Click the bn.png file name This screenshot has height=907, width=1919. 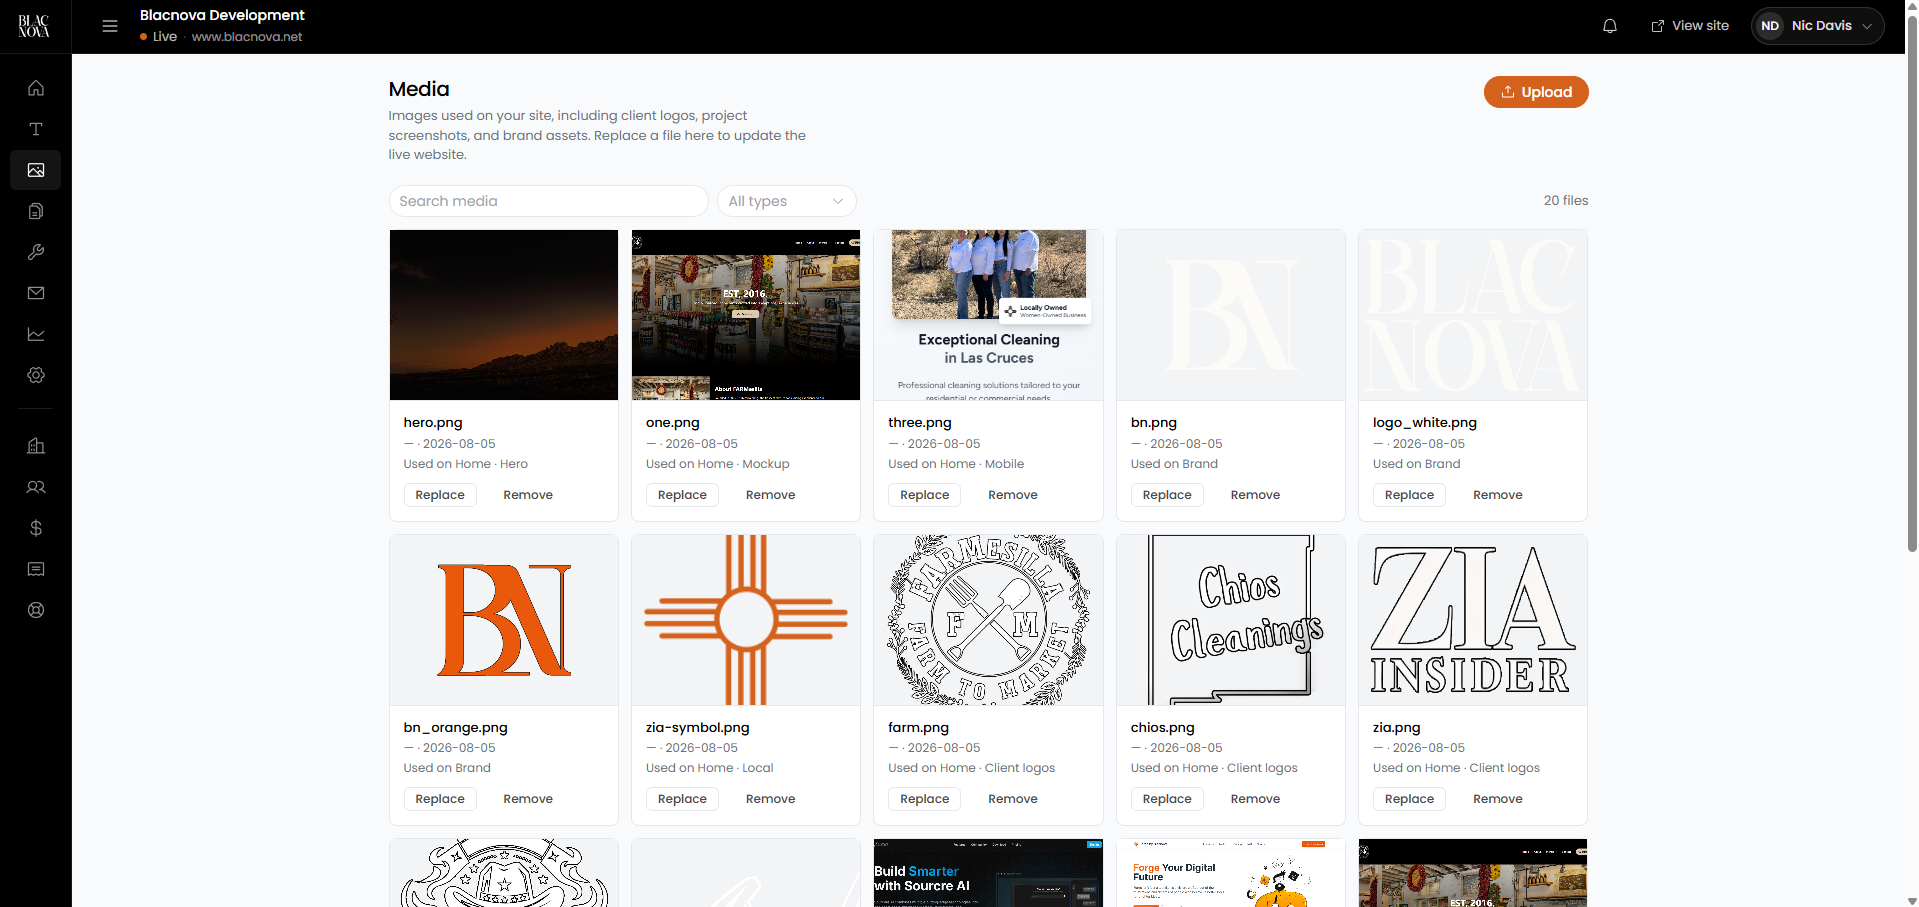[x=1153, y=423]
